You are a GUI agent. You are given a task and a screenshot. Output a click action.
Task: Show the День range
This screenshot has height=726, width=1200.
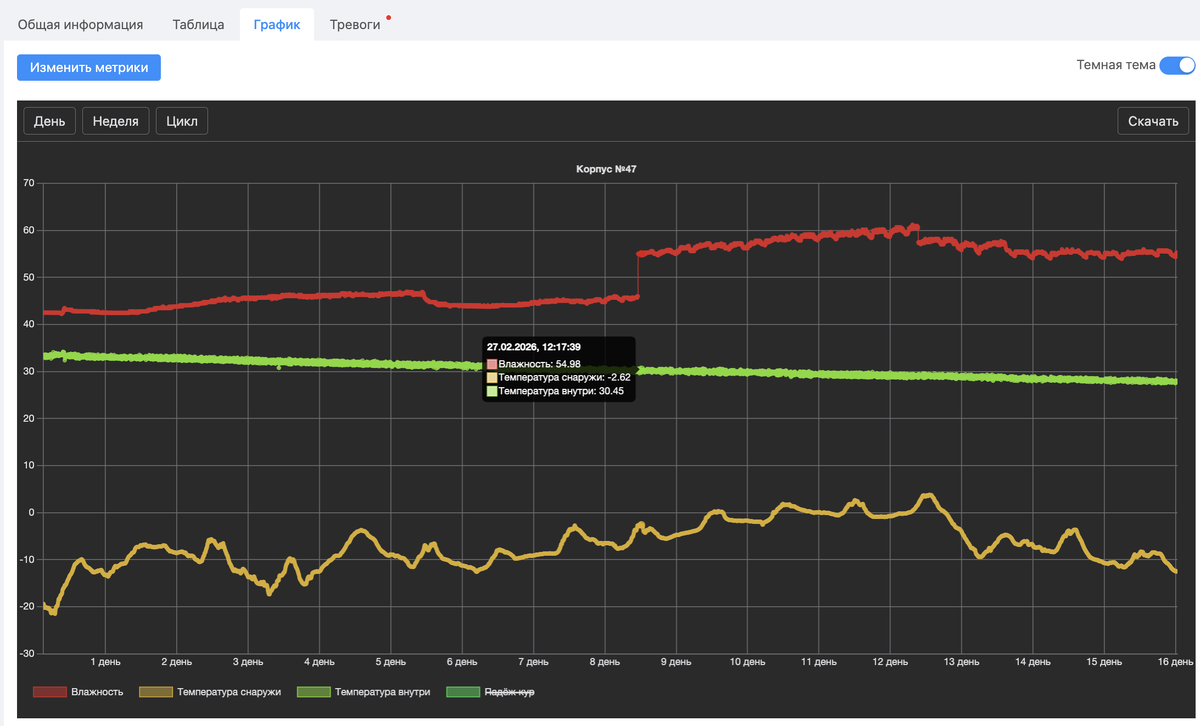click(49, 121)
